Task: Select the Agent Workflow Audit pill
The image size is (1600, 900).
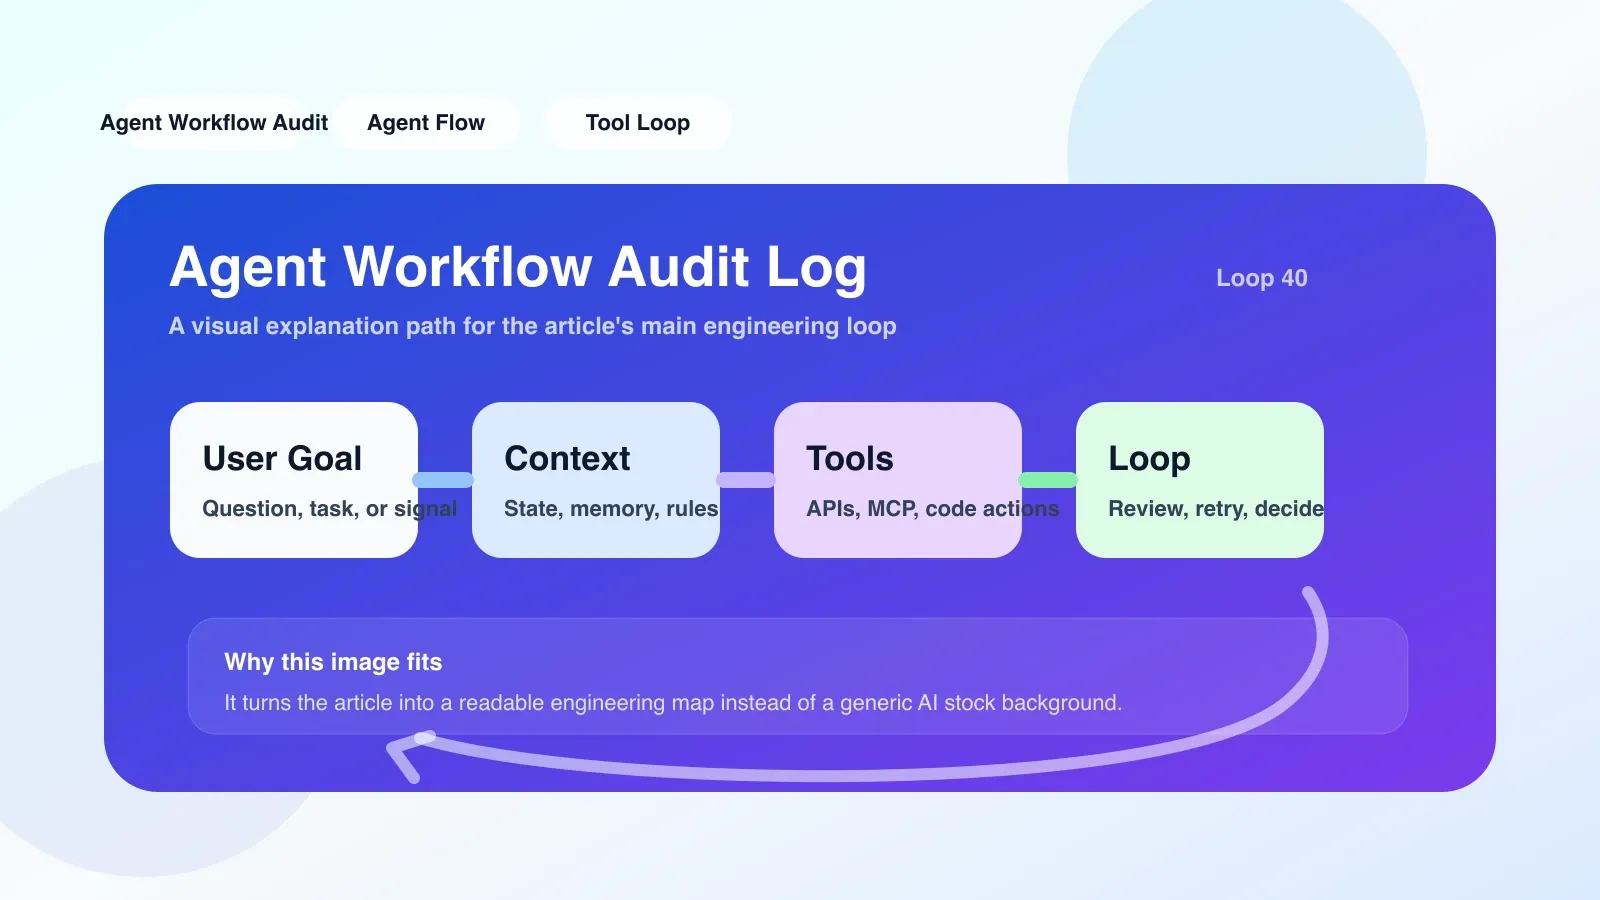Action: (214, 123)
